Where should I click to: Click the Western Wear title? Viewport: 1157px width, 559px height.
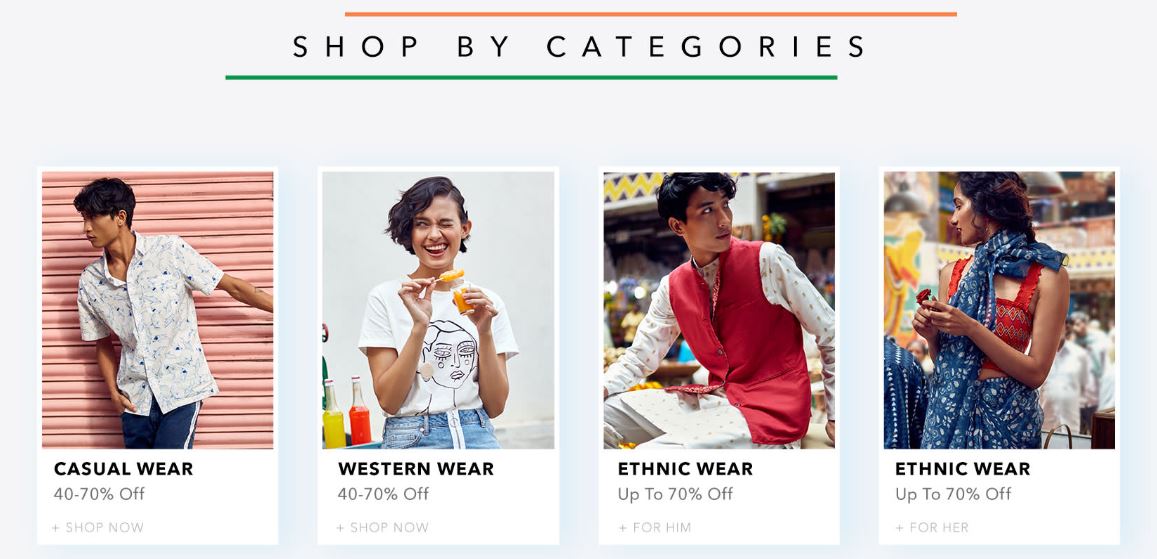coord(416,469)
